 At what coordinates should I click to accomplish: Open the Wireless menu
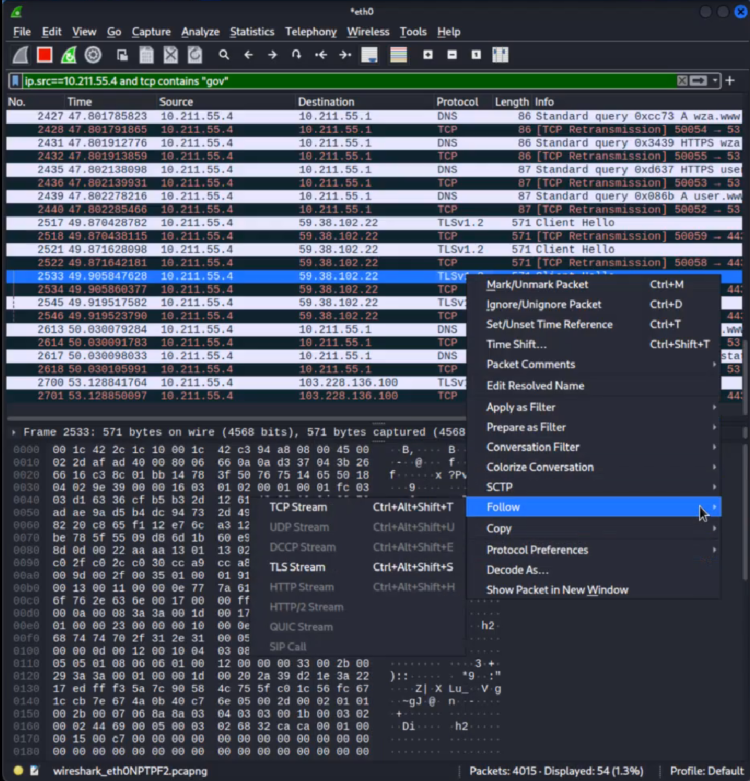tap(368, 31)
